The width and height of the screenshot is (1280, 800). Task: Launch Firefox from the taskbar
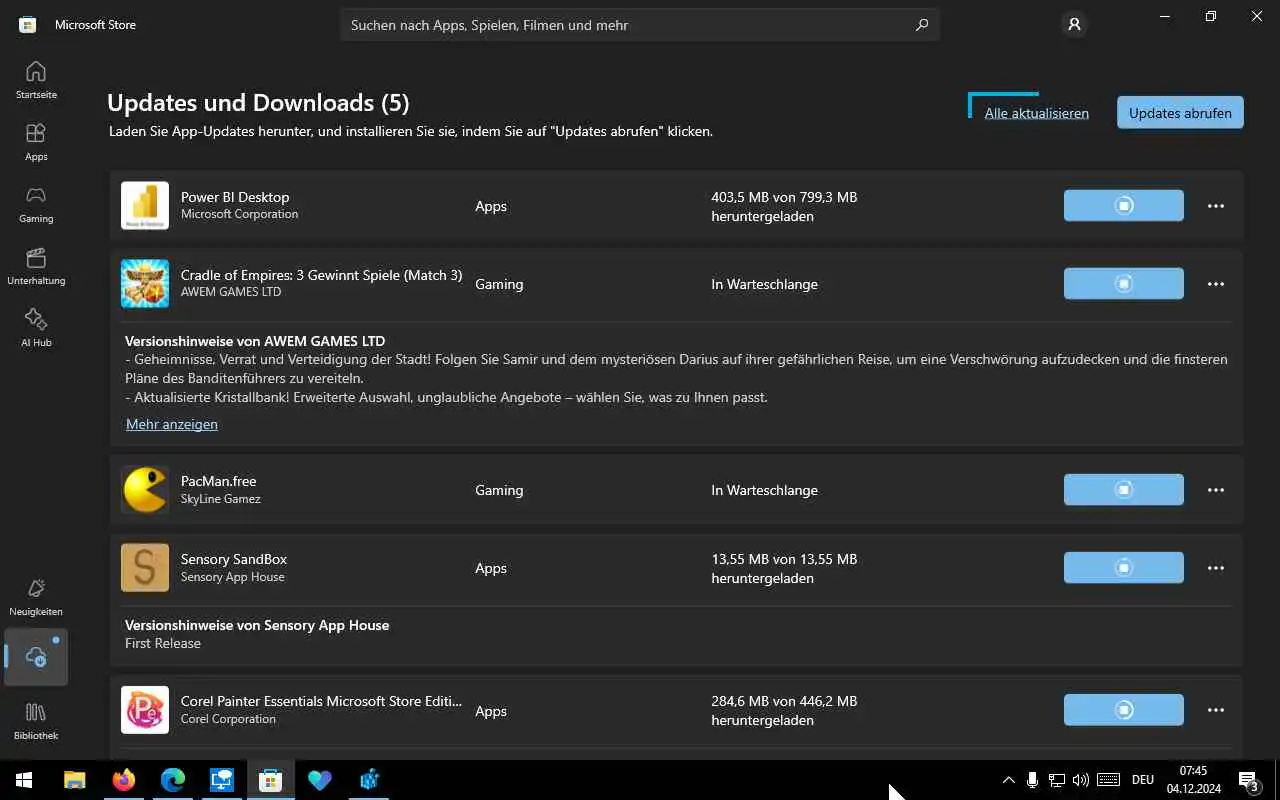(x=124, y=780)
